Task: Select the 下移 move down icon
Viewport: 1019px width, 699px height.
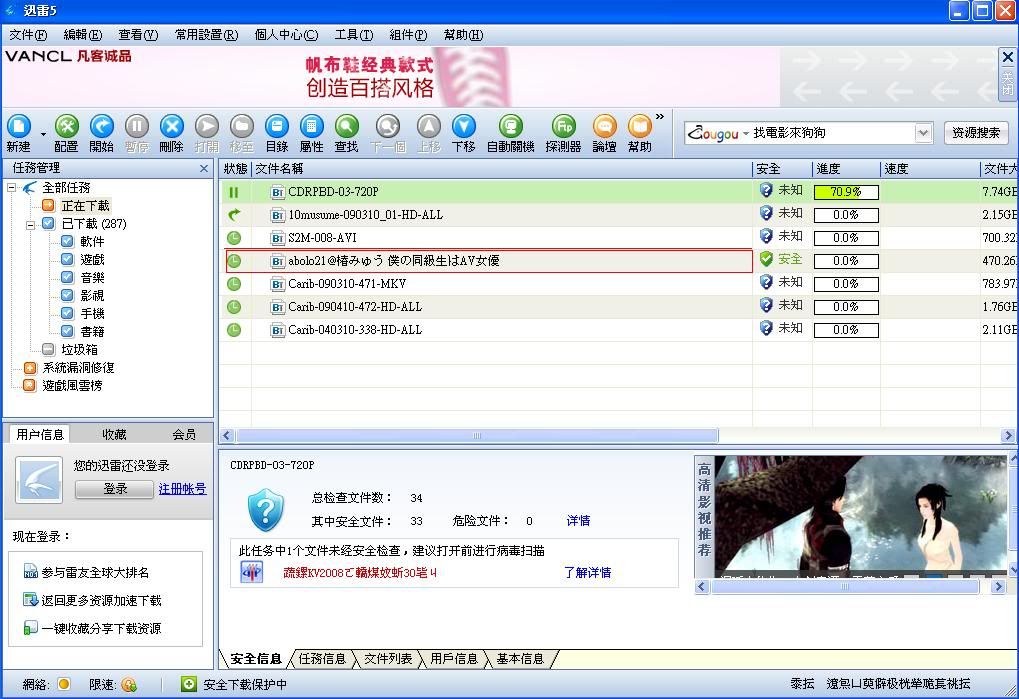Action: 463,128
